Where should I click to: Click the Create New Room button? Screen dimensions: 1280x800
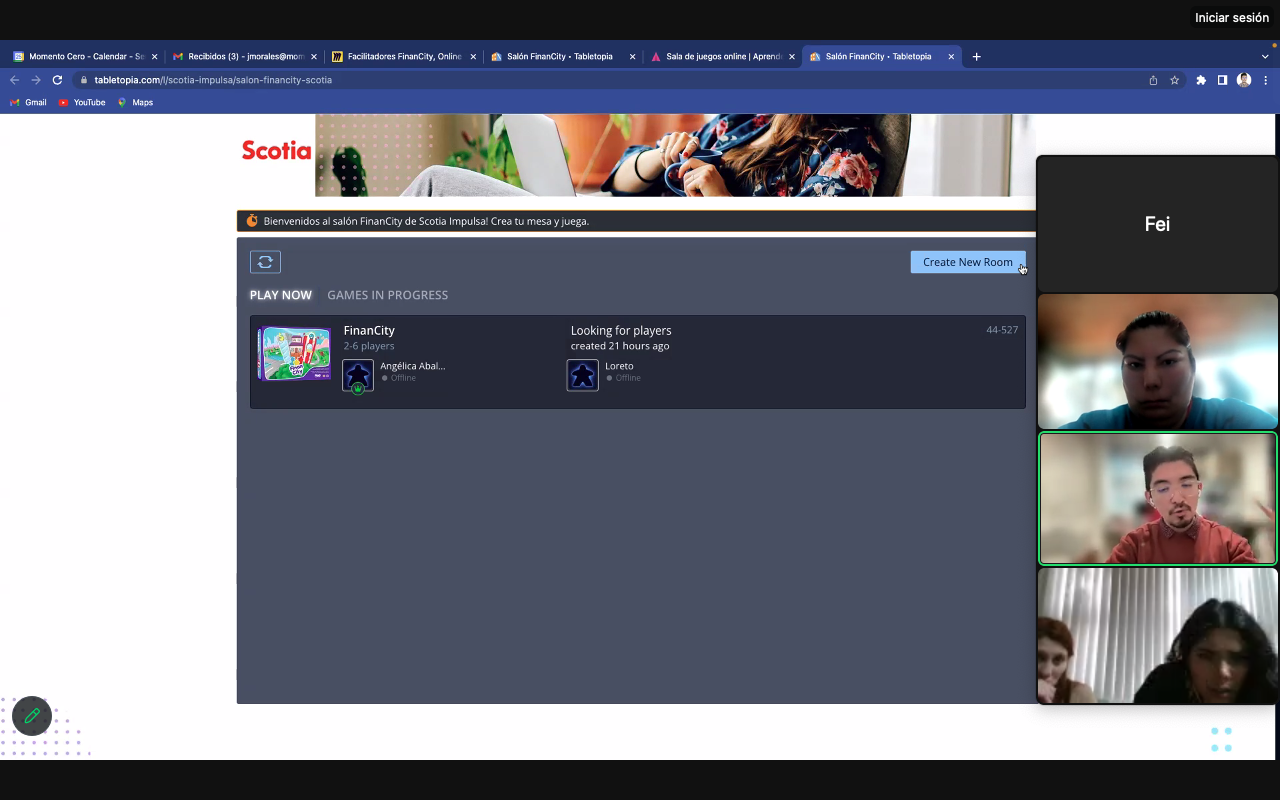[968, 262]
